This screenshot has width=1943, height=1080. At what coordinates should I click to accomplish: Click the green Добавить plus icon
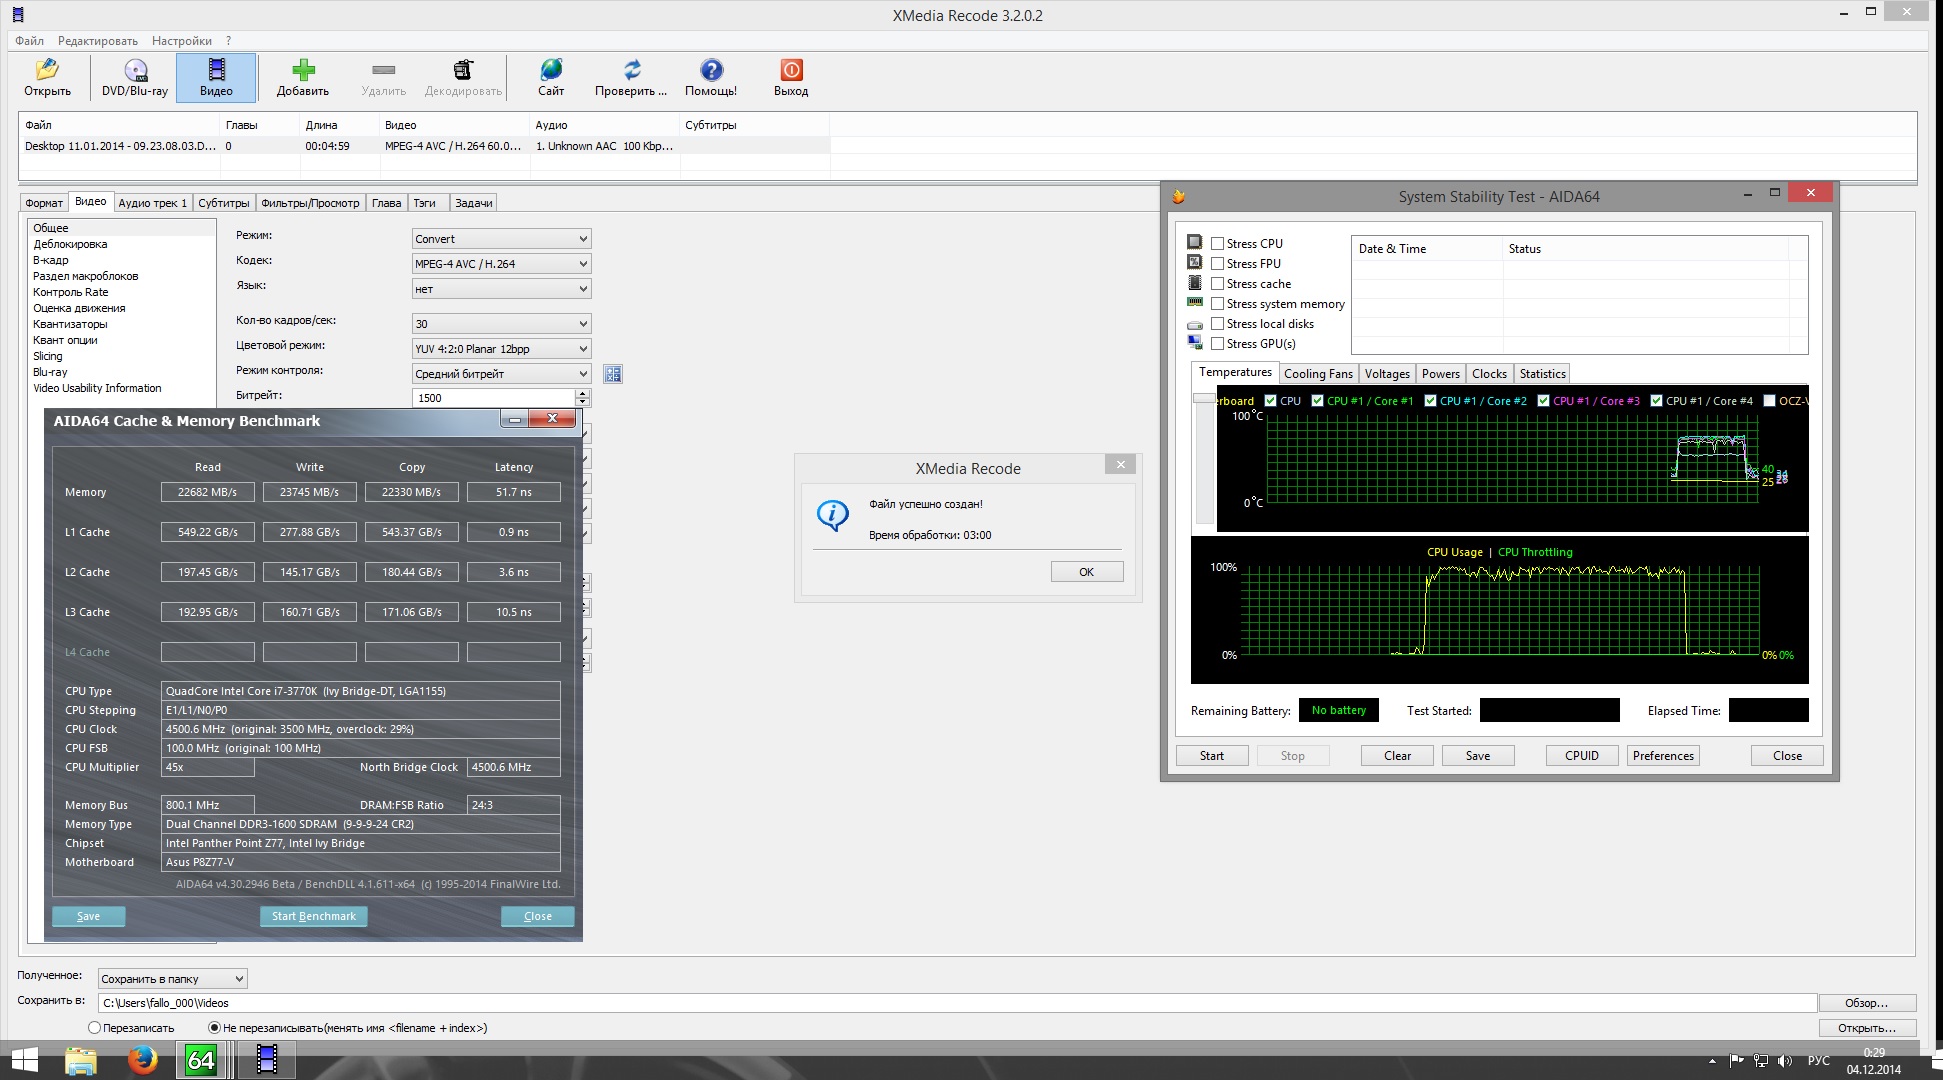(303, 71)
